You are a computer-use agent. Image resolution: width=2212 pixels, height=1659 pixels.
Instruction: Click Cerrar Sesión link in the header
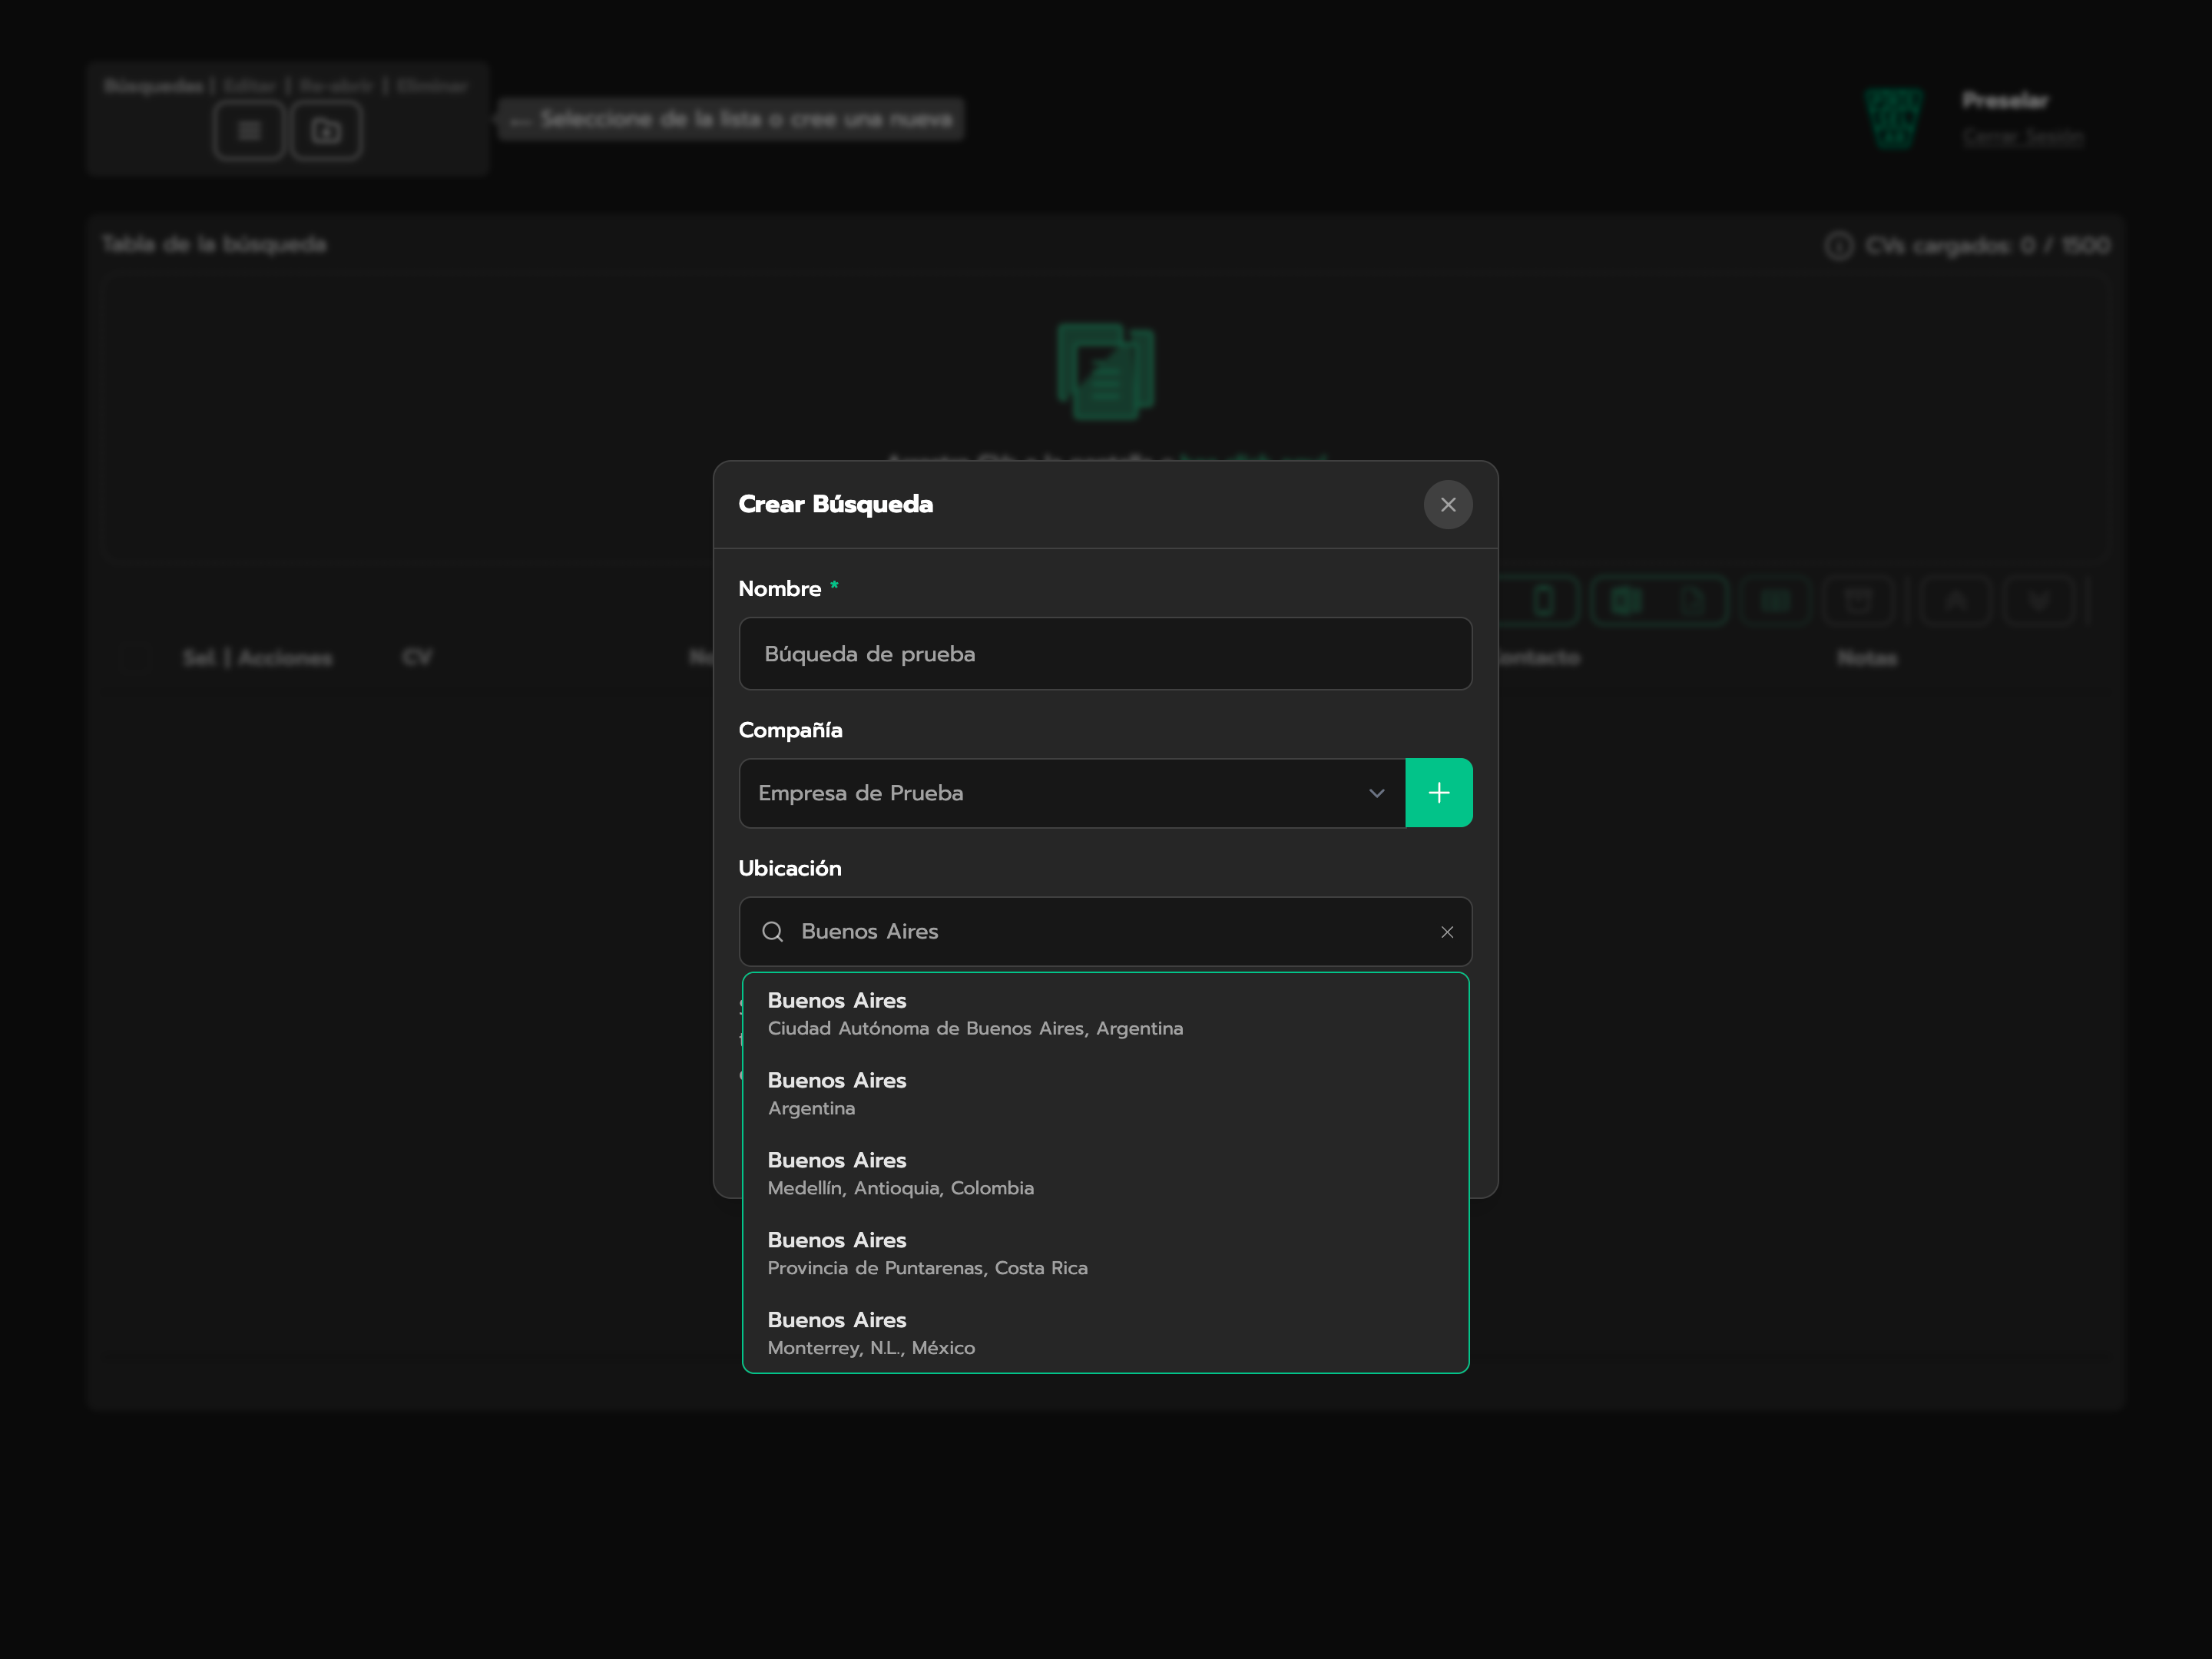(x=2022, y=137)
